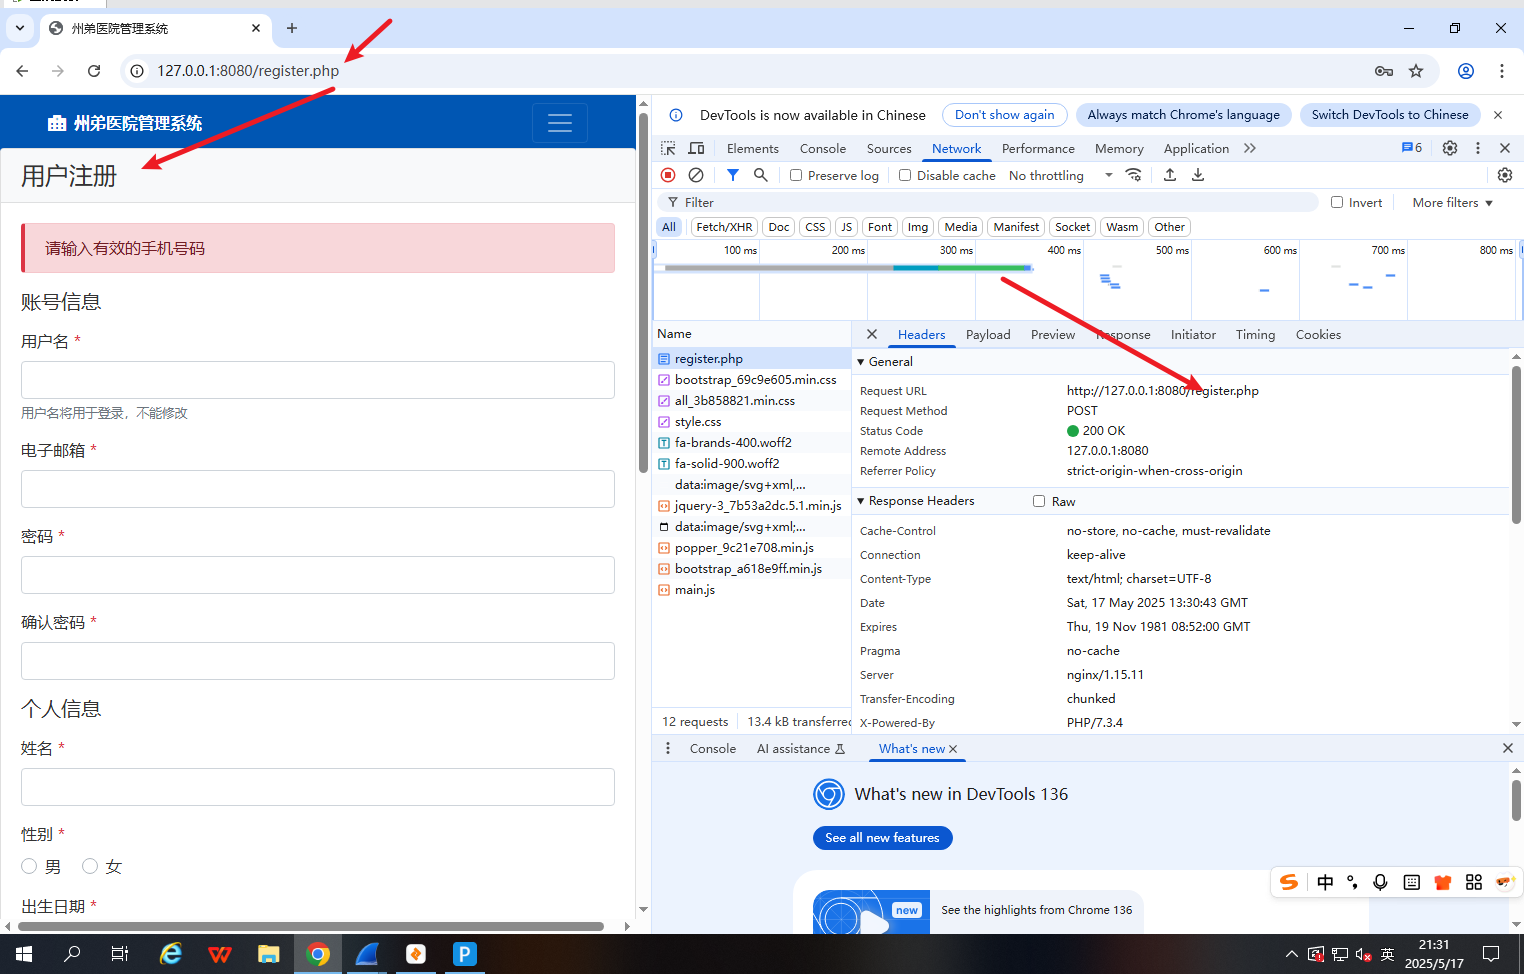Open DevTools settings gear icon
Image resolution: width=1524 pixels, height=974 pixels.
coord(1450,148)
